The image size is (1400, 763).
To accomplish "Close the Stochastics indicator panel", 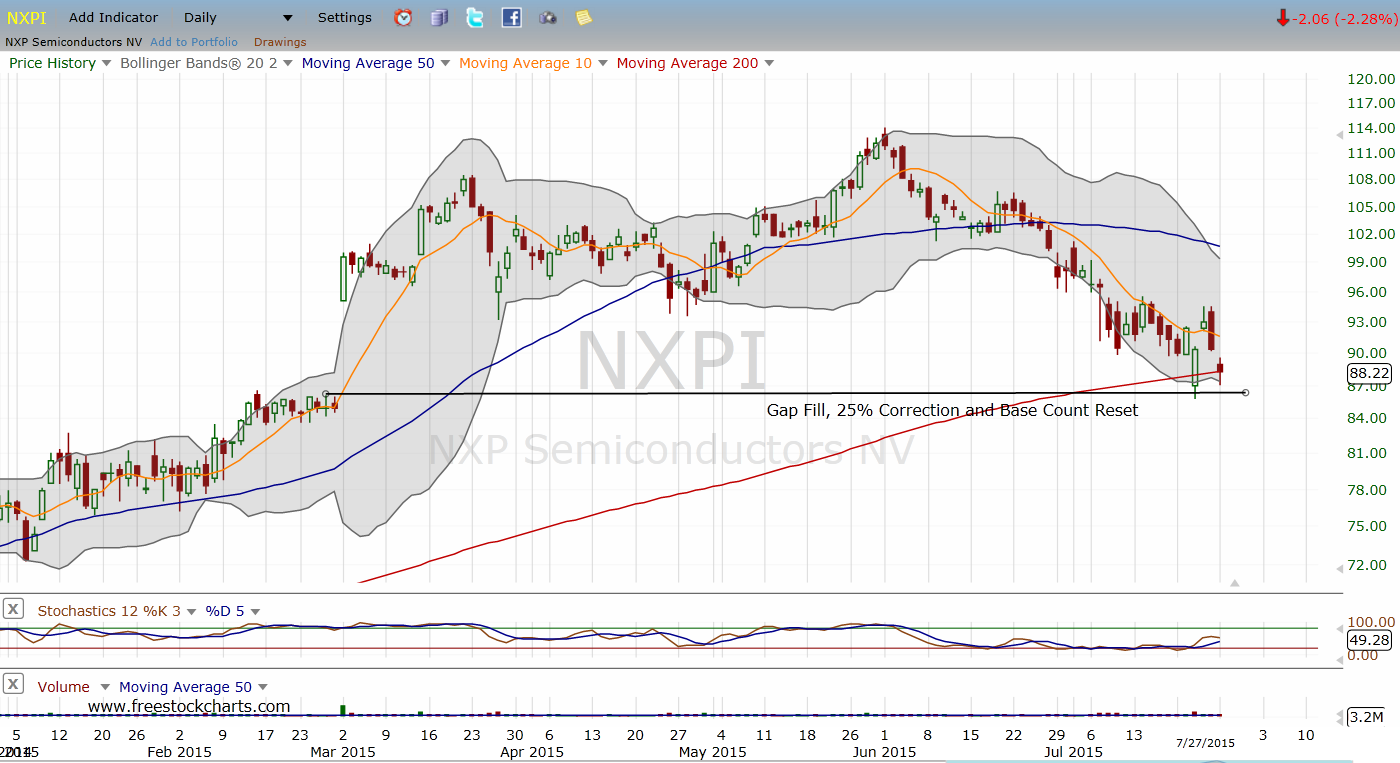I will pyautogui.click(x=14, y=608).
